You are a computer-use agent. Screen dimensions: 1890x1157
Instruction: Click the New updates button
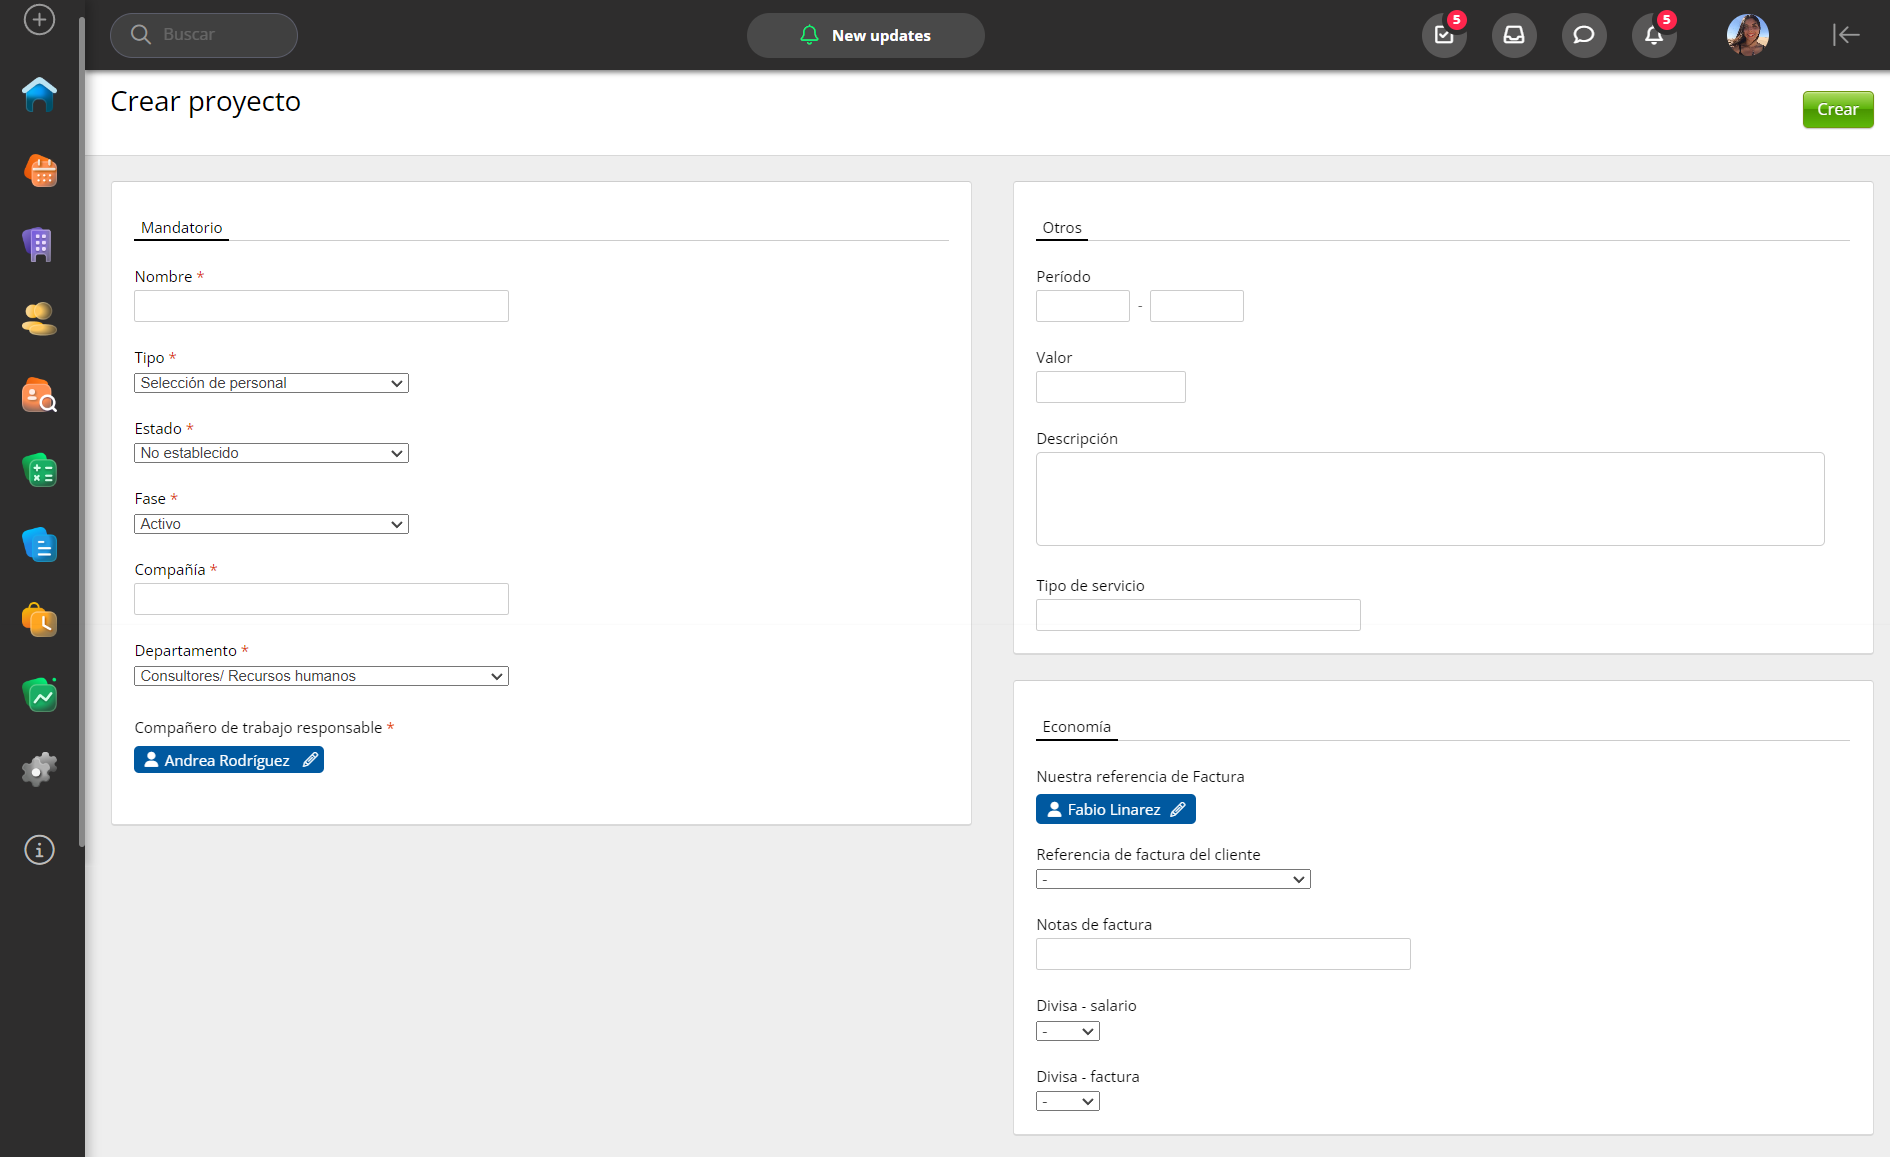click(x=865, y=35)
